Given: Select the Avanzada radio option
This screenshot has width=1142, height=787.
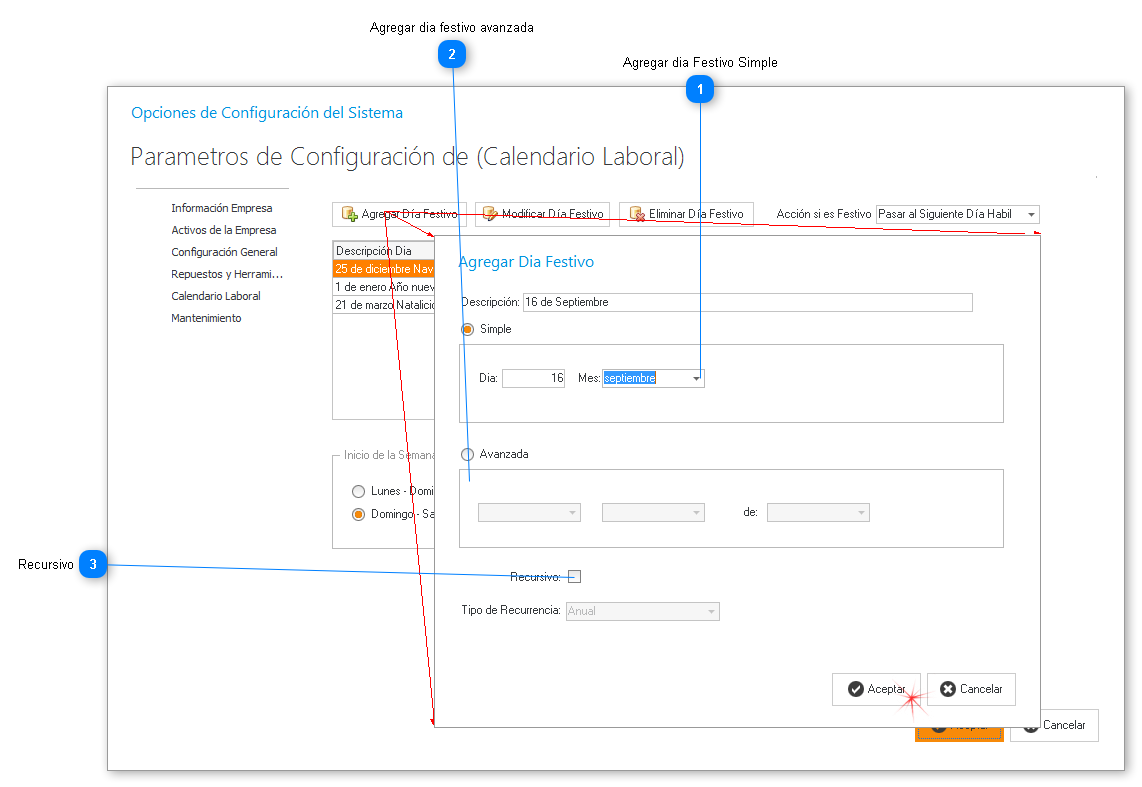Looking at the screenshot, I should (x=468, y=454).
